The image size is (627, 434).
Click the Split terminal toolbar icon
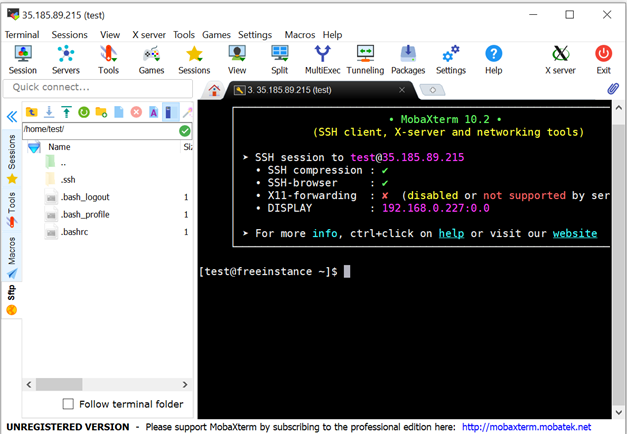tap(280, 60)
